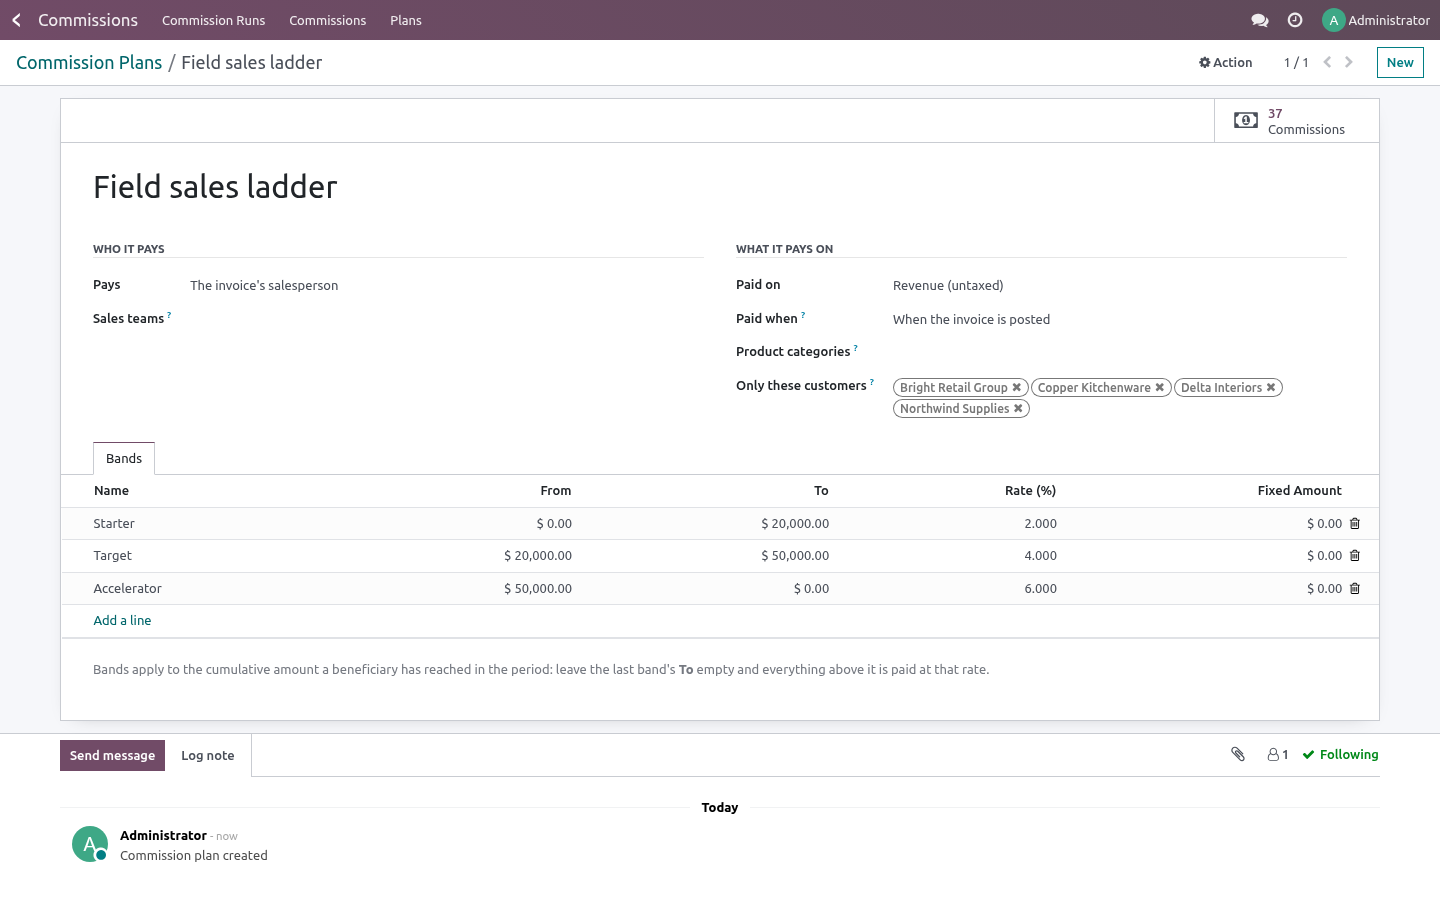Open the activities clock icon
1440x900 pixels.
[x=1295, y=20]
